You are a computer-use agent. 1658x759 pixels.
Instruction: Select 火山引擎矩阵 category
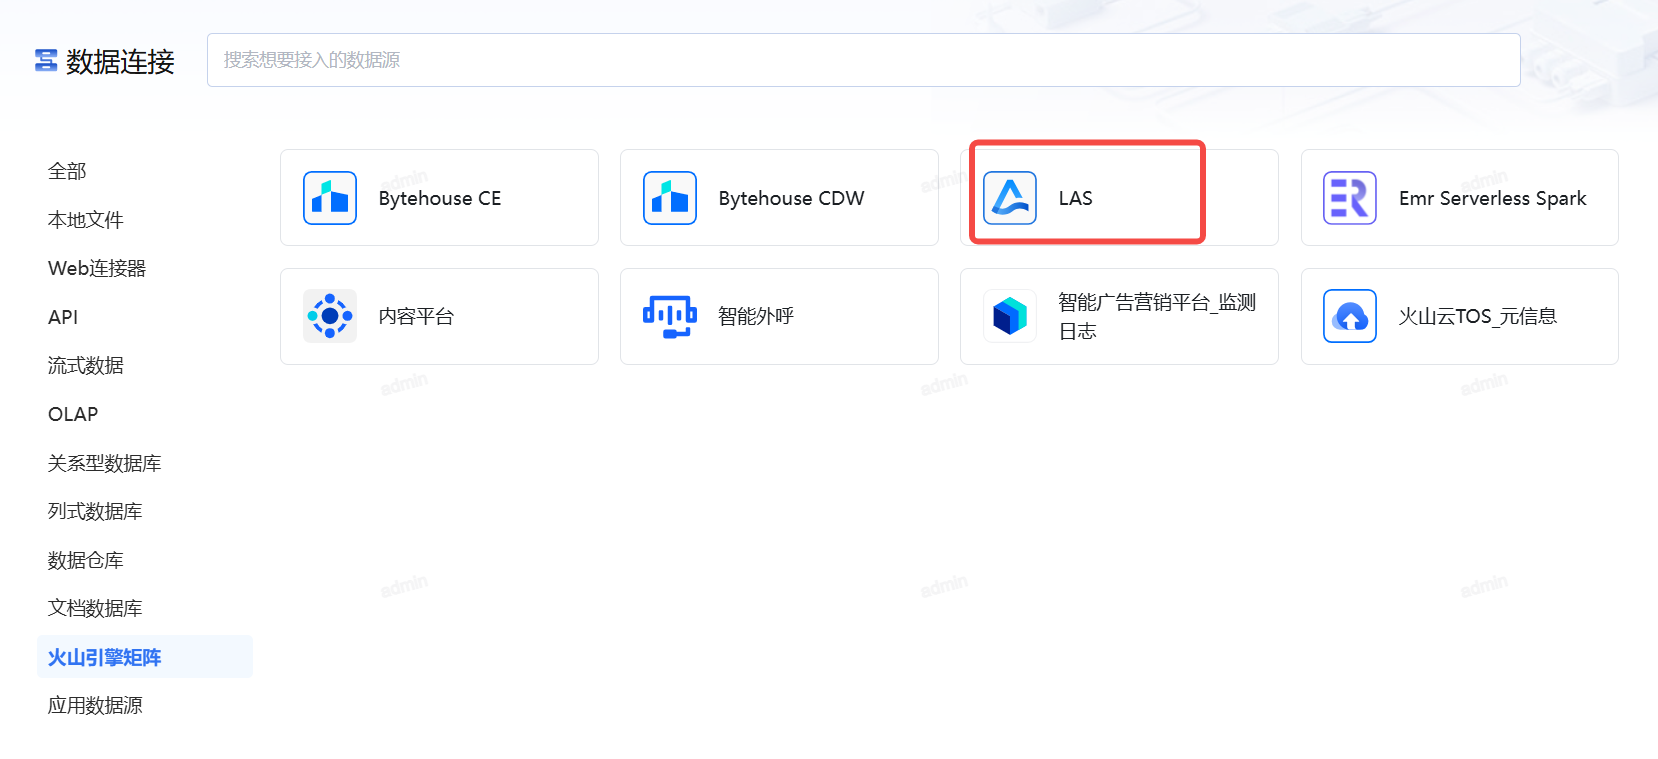(x=145, y=657)
